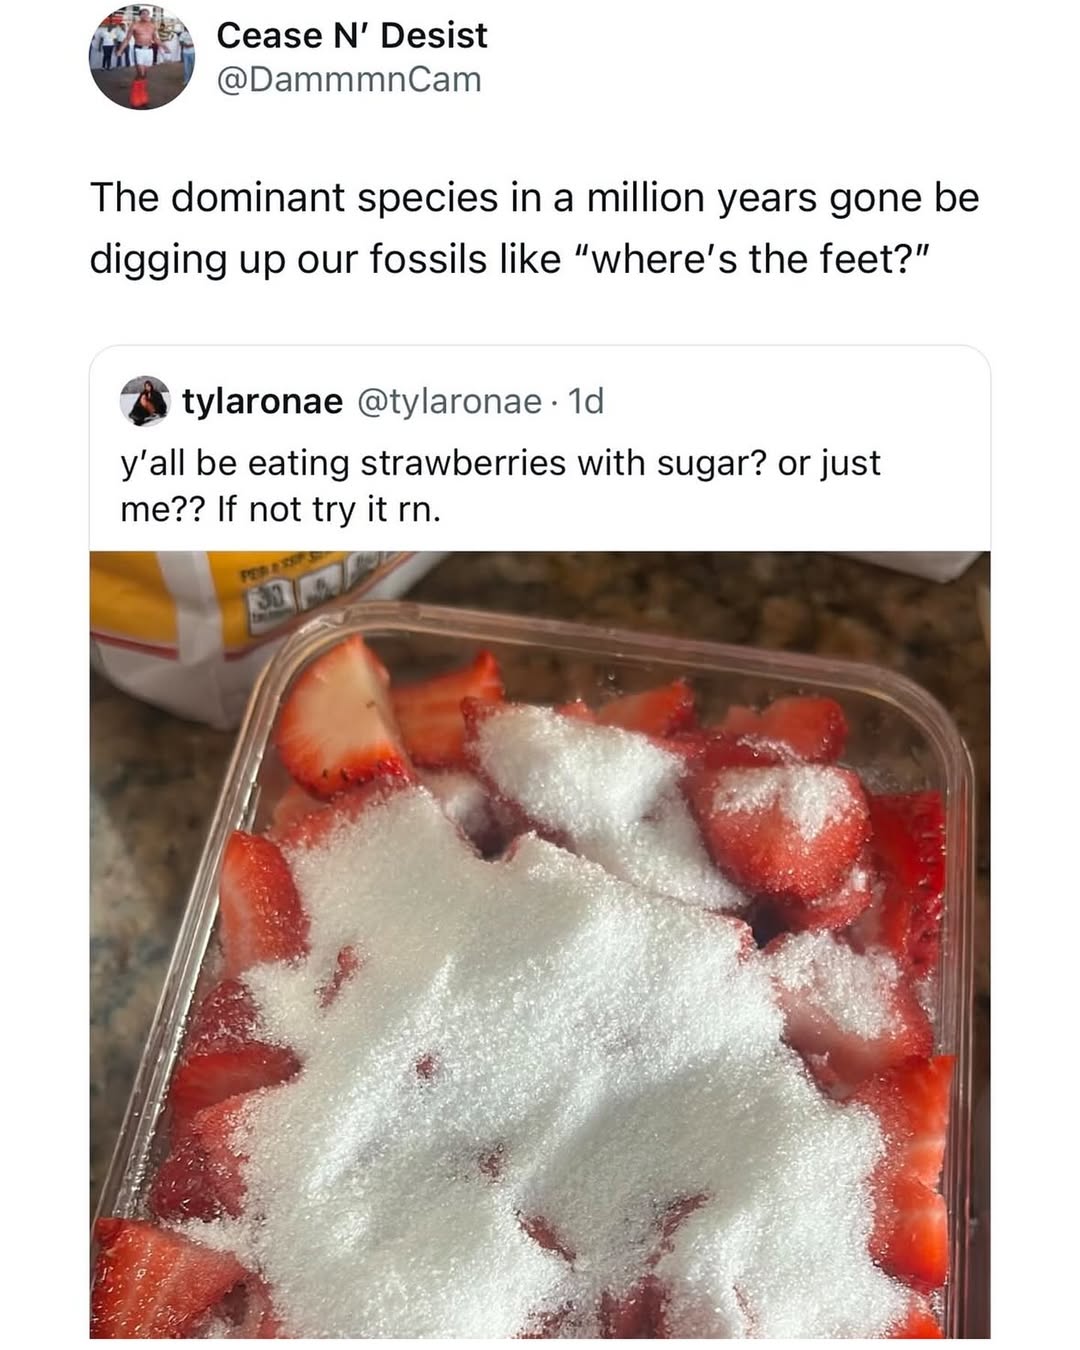
Task: Select the tylaronae display name
Action: tap(262, 401)
